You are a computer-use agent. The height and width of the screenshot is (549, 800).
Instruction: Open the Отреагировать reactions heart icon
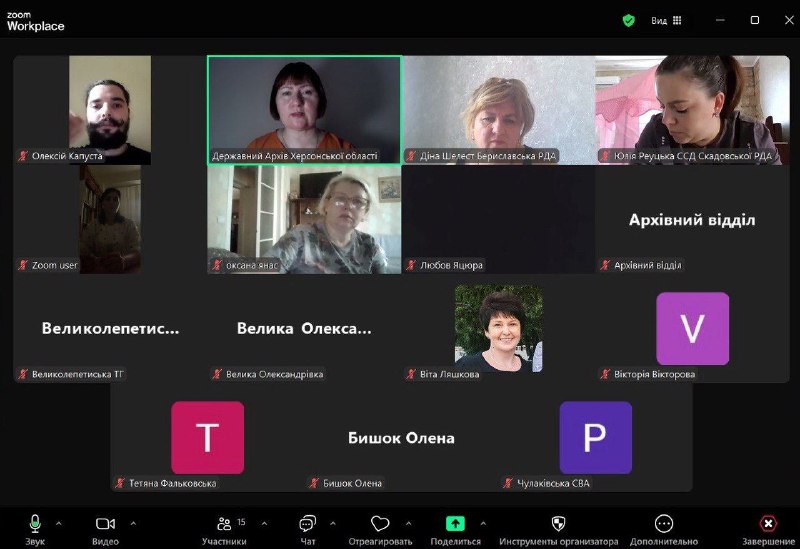379,524
